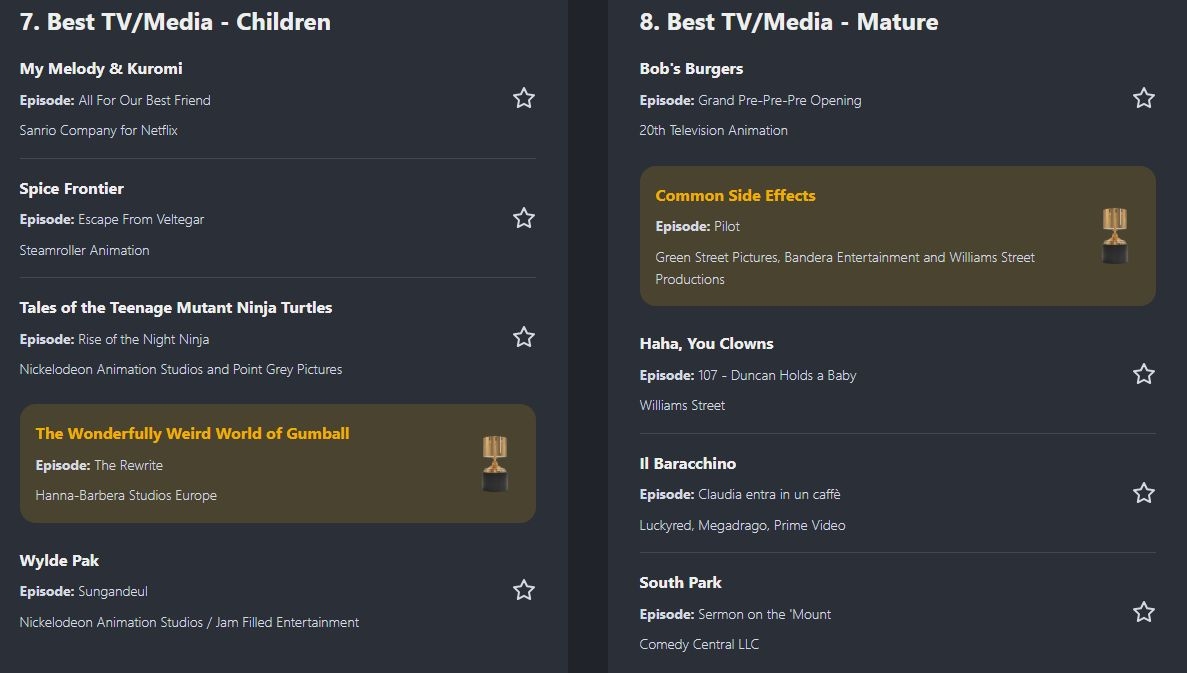Open the Common Side Effects title link
The height and width of the screenshot is (673, 1187).
click(735, 196)
